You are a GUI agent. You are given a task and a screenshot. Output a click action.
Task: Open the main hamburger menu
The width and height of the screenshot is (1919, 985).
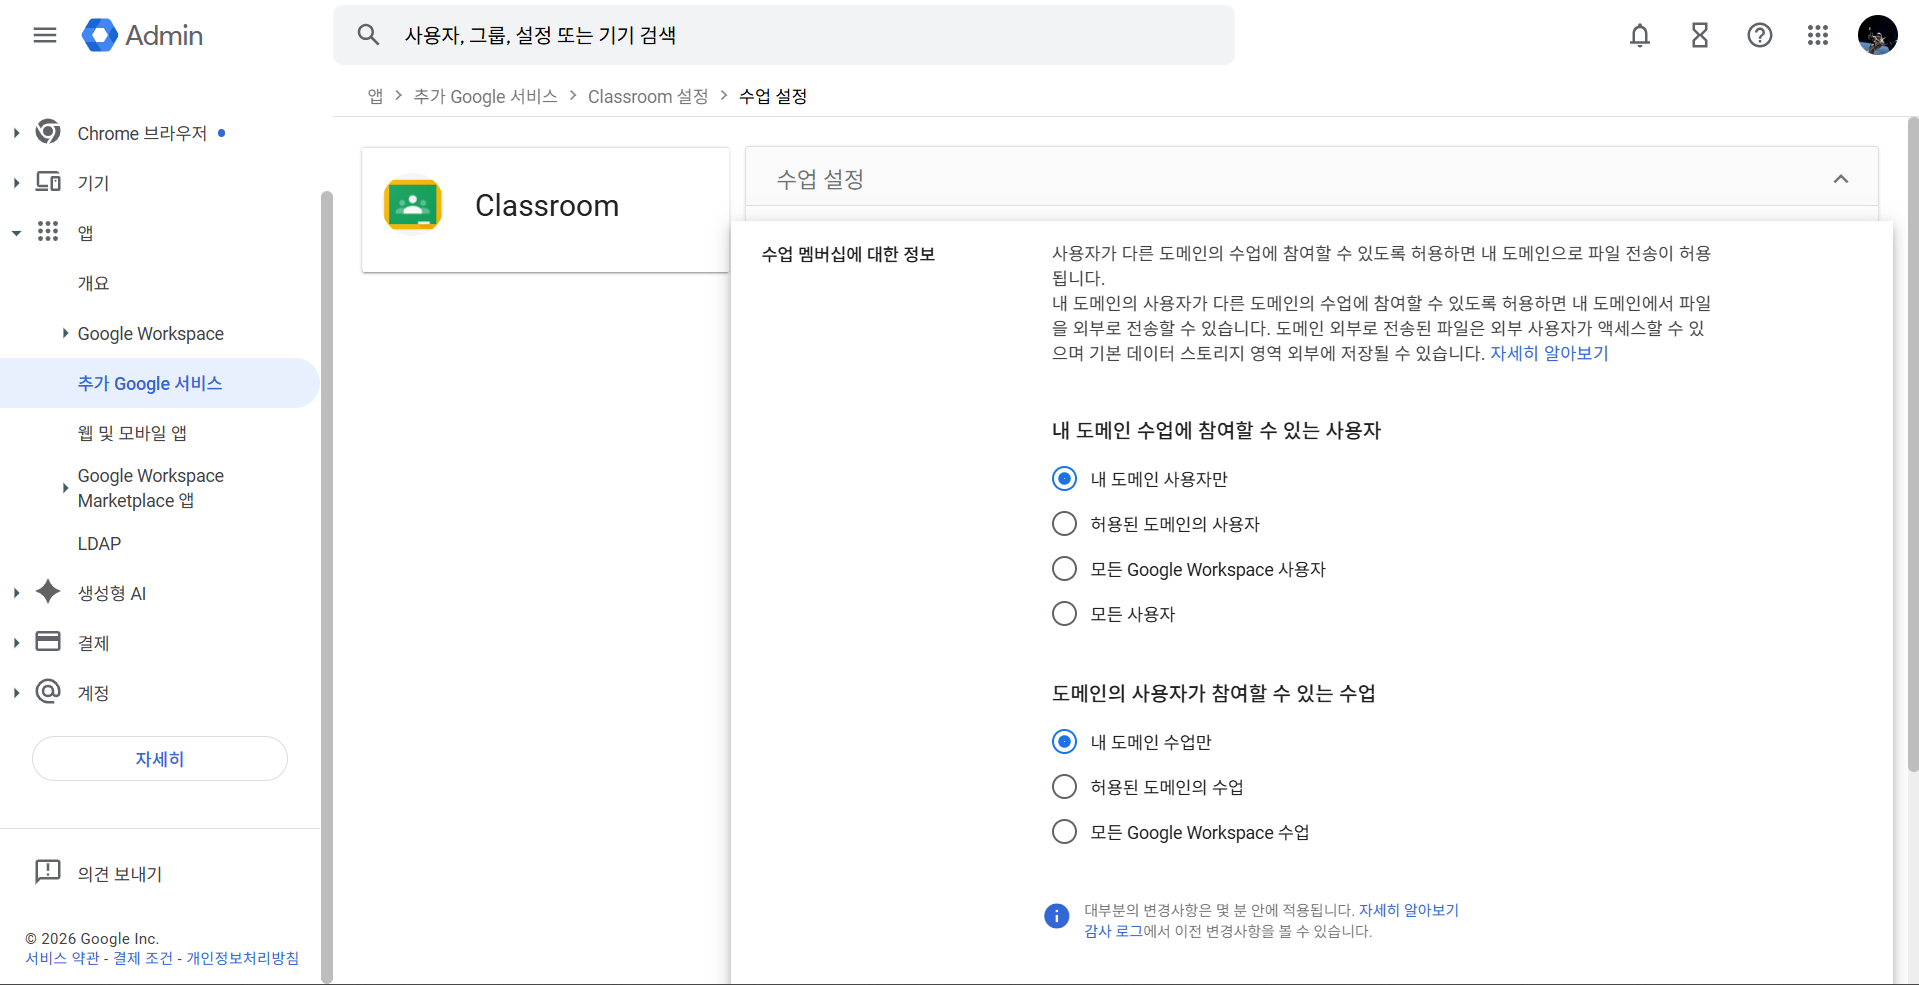coord(45,35)
